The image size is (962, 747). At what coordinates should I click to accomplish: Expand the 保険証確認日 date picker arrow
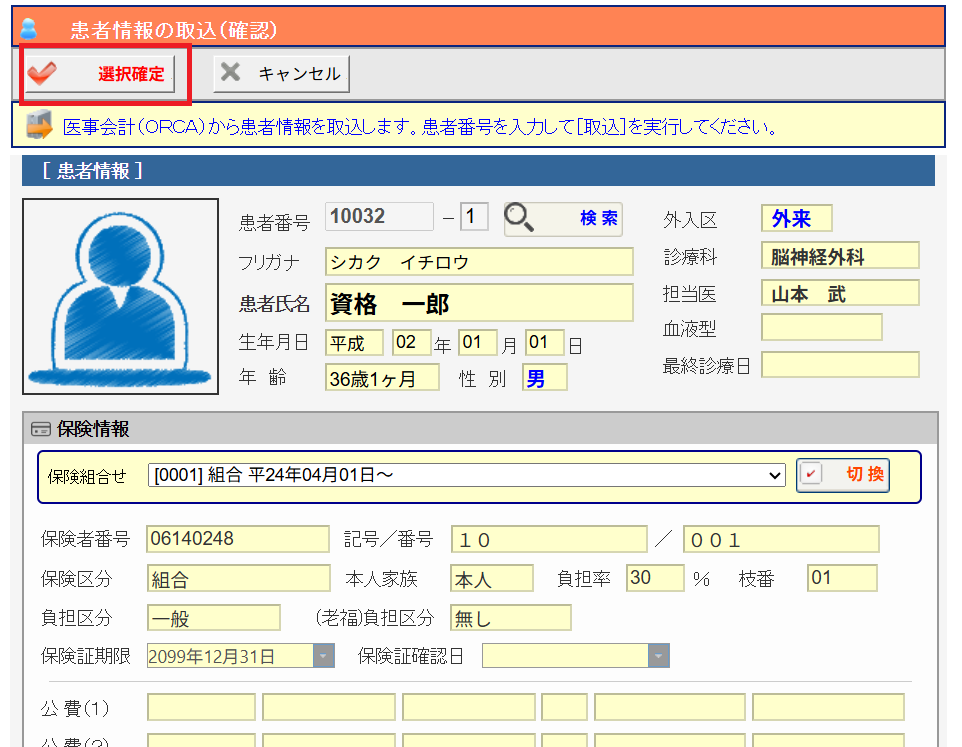tap(658, 656)
